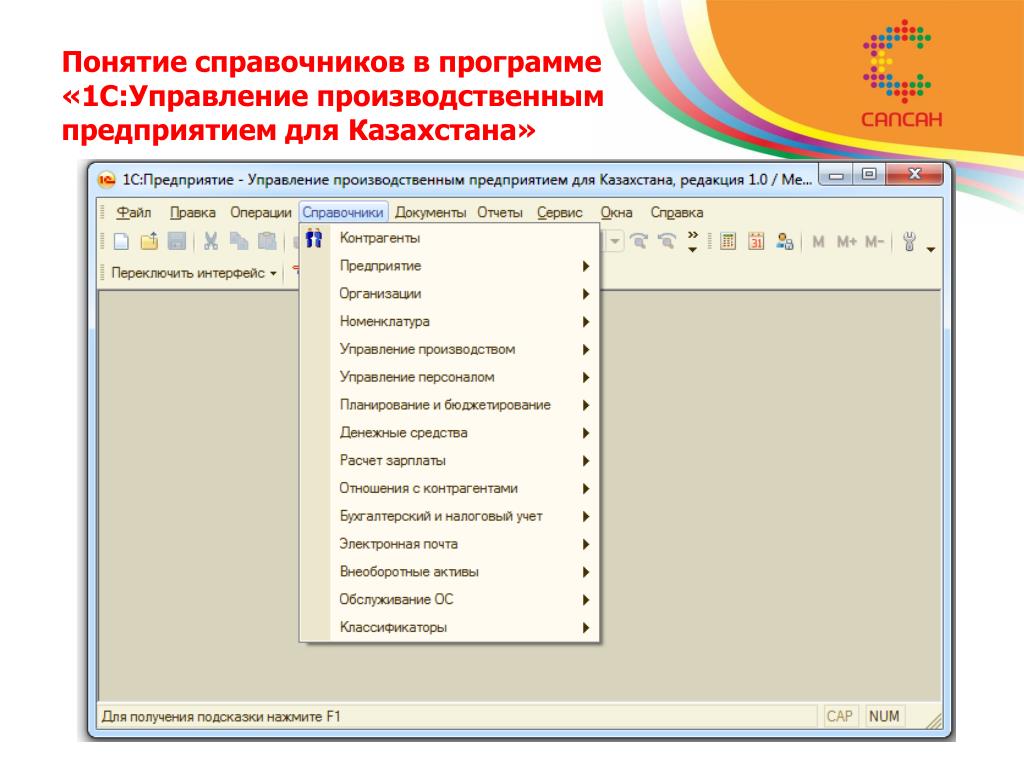Minimize the 1C:Предприятие window

click(x=836, y=175)
